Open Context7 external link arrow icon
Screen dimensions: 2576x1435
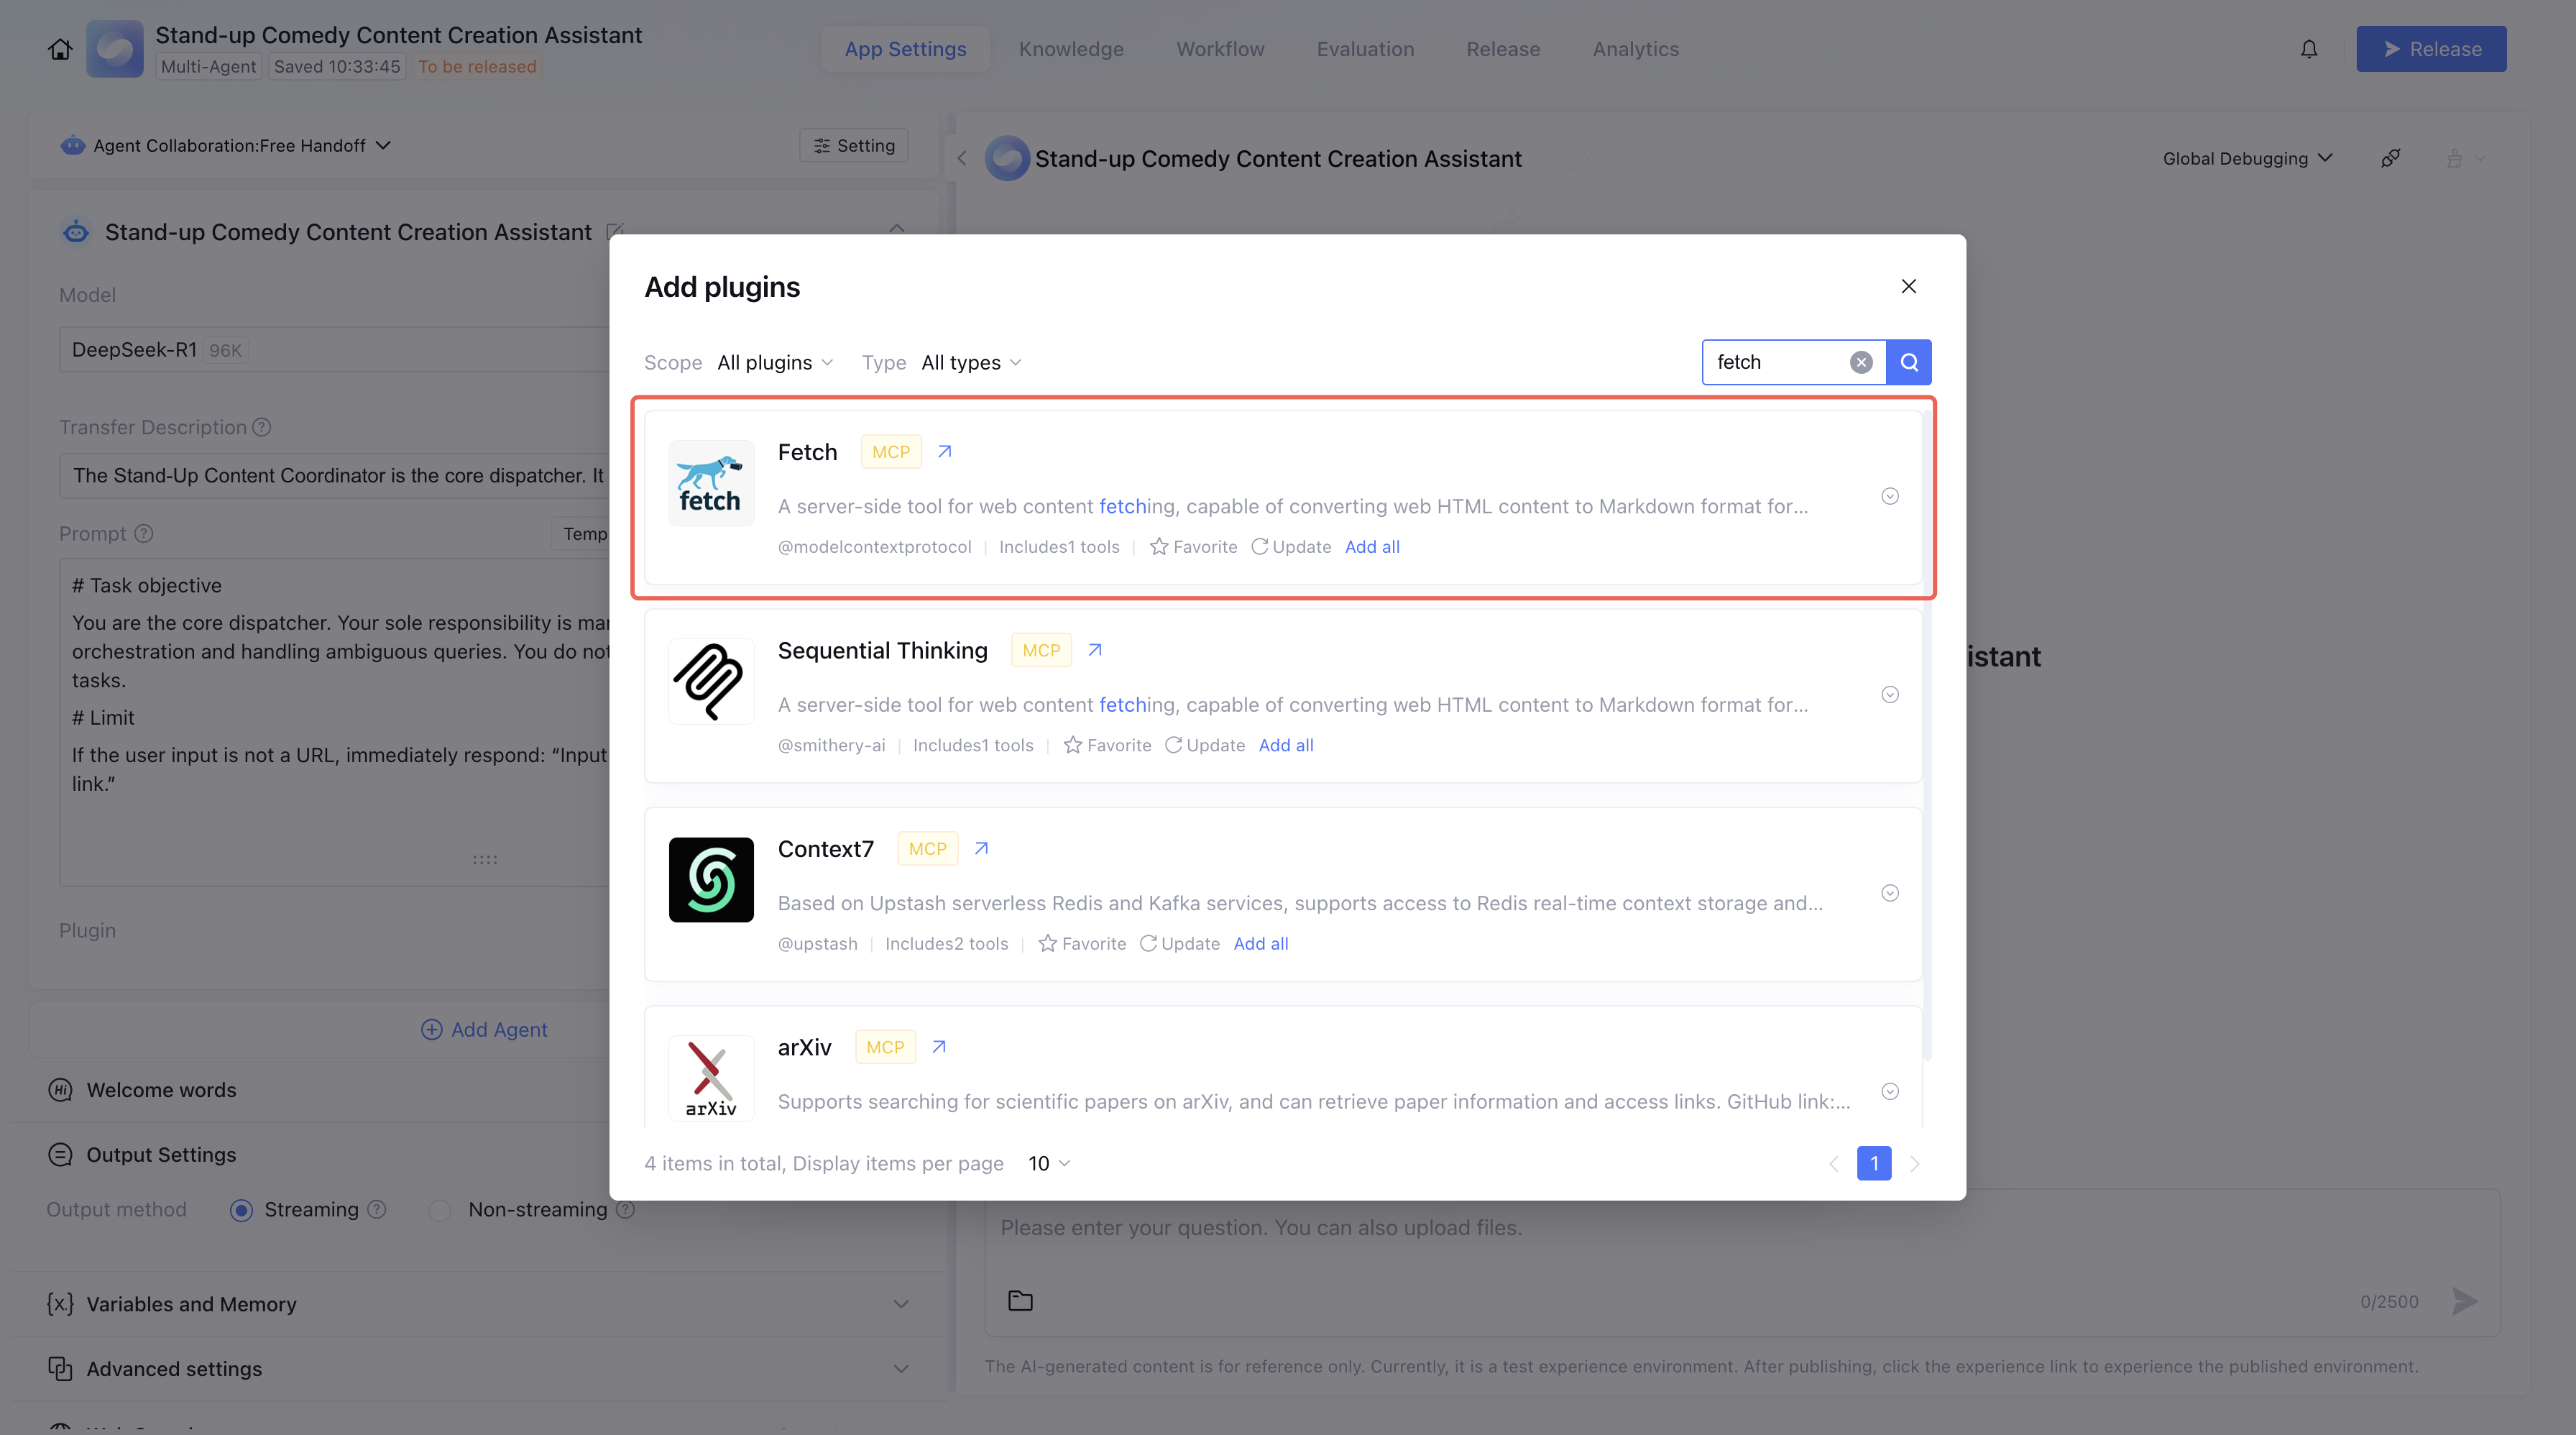[981, 848]
